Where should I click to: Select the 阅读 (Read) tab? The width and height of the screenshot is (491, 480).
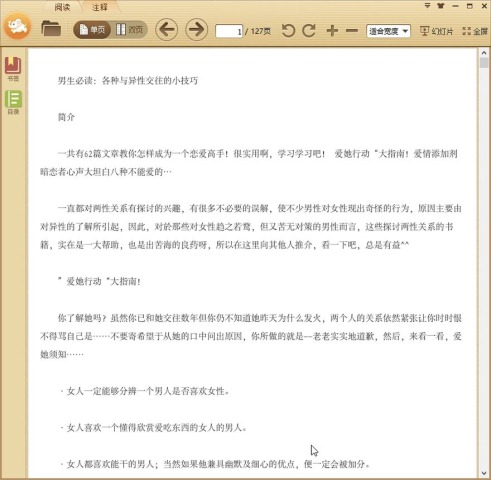[62, 7]
